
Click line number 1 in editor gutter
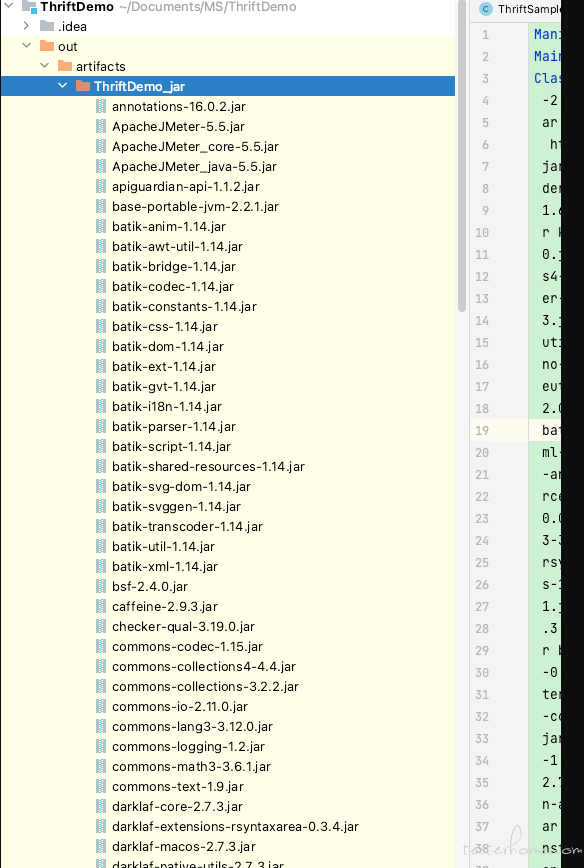(485, 35)
